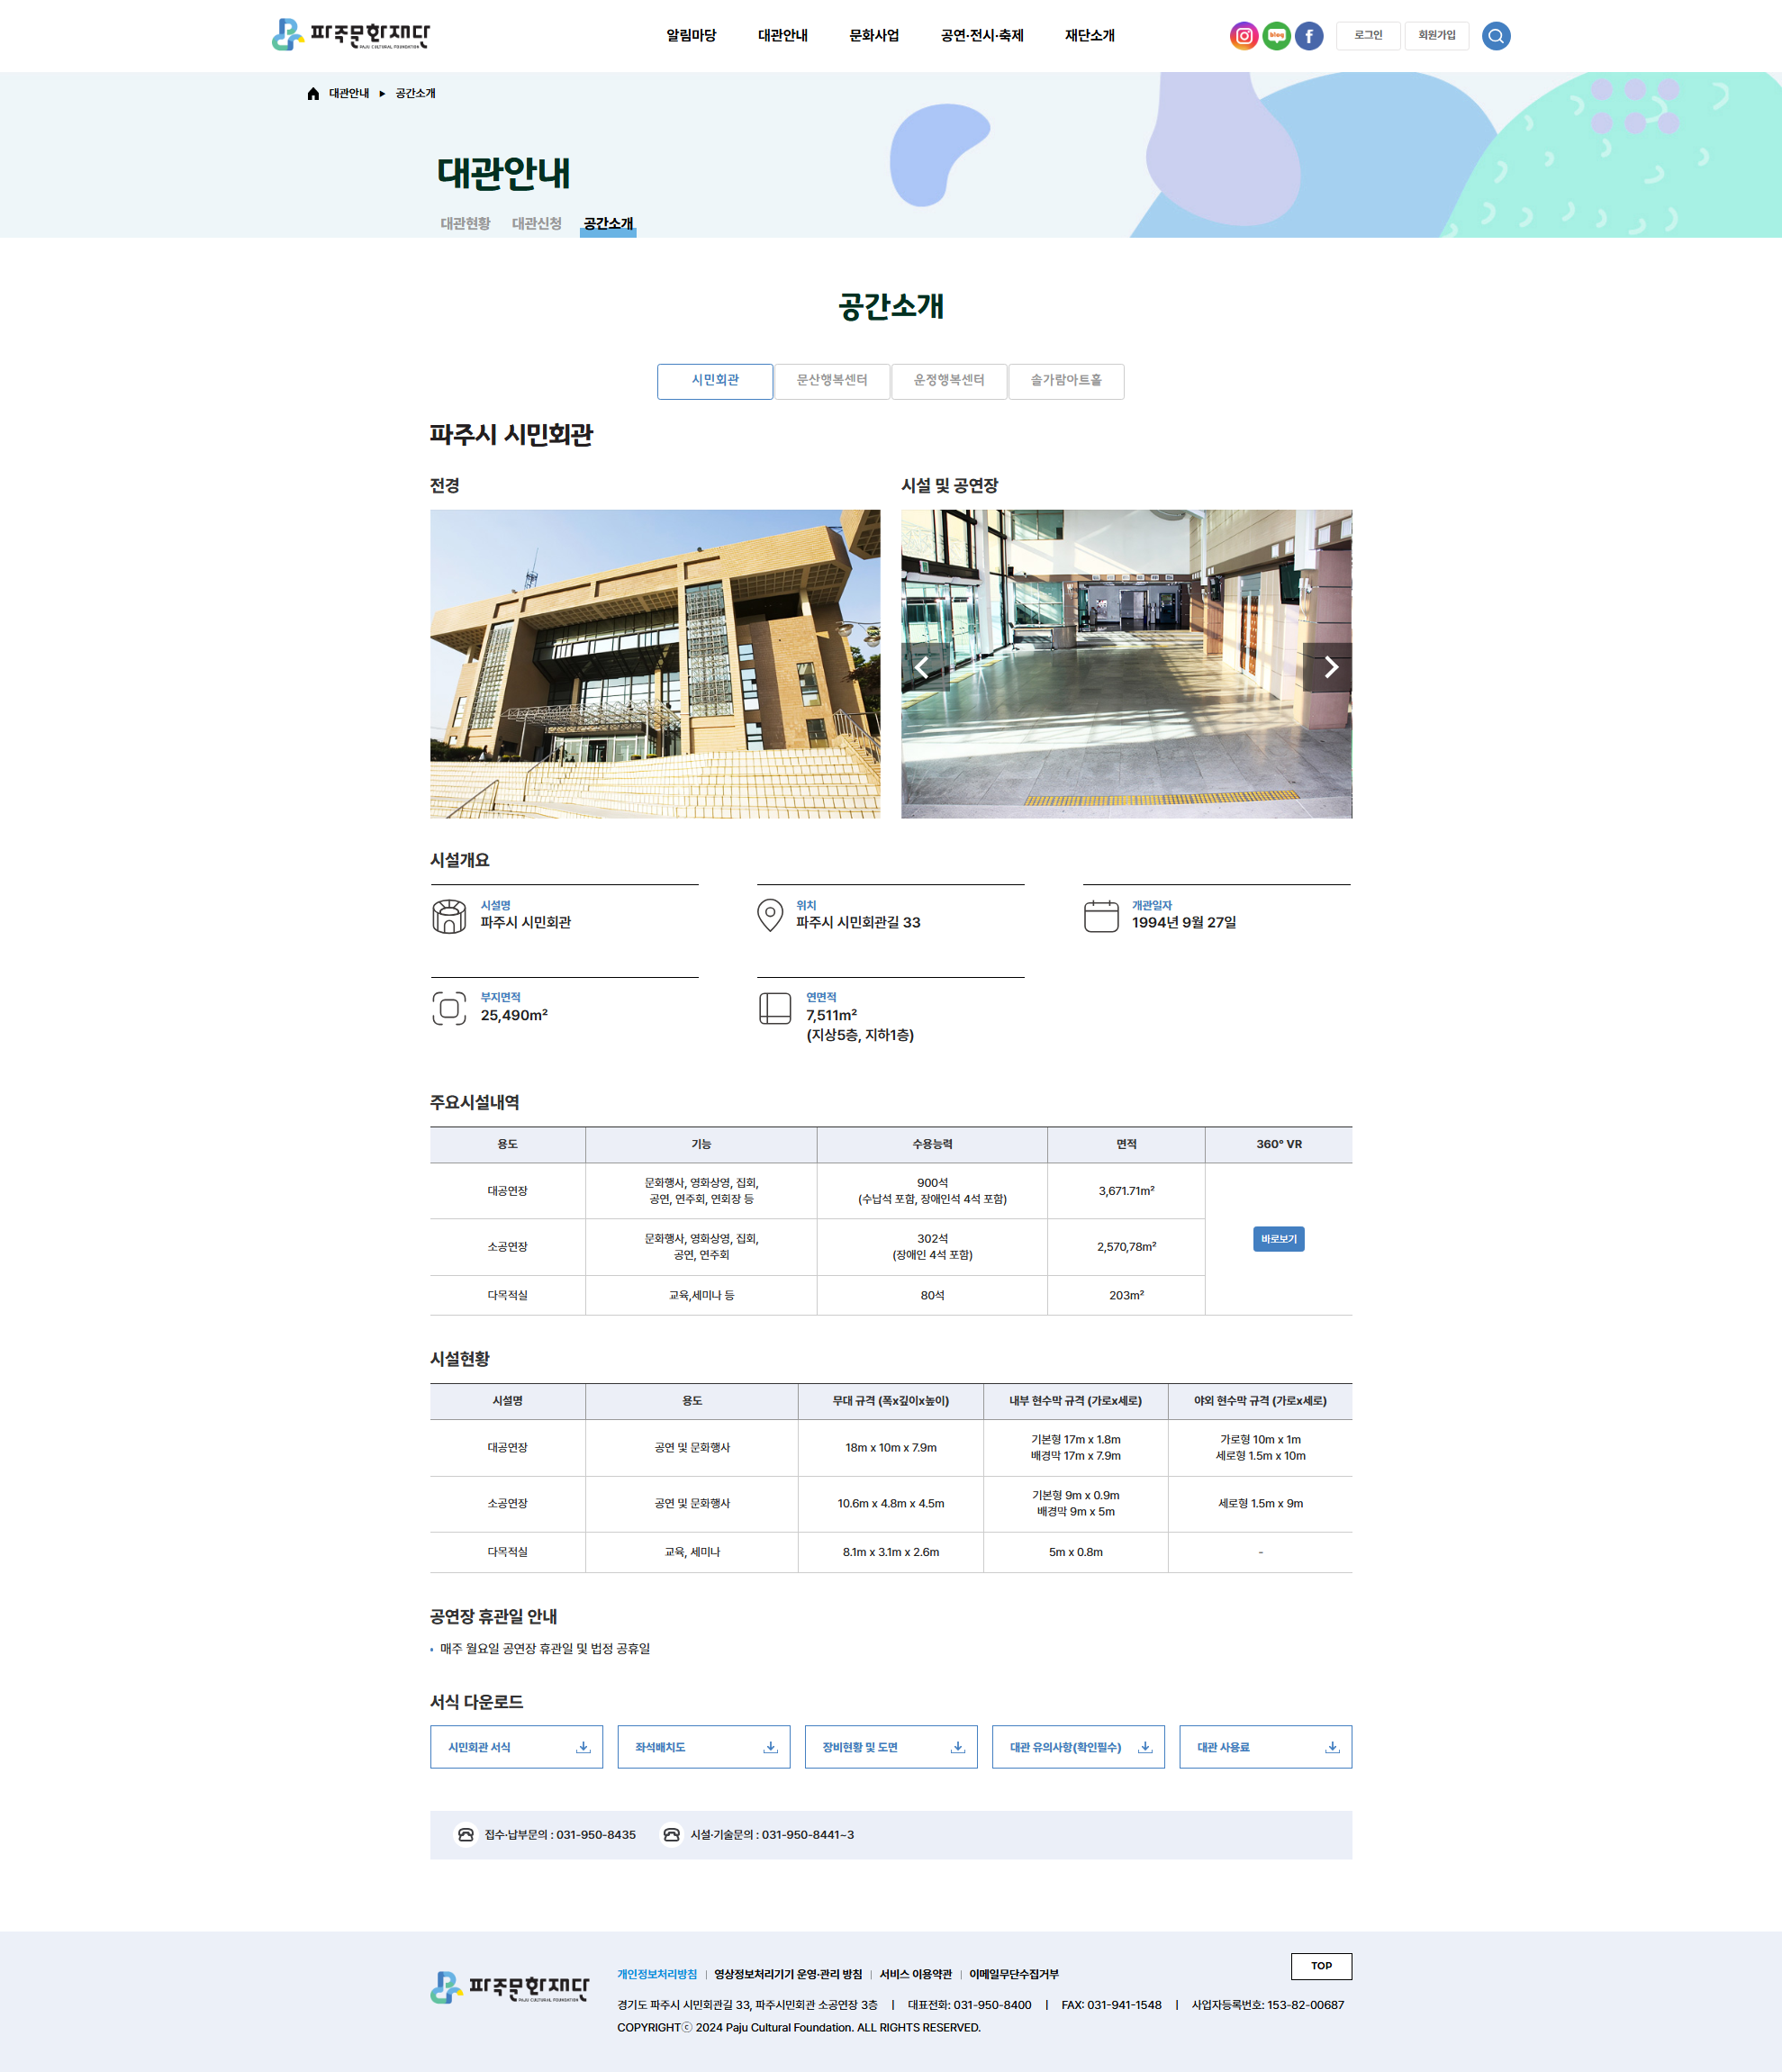This screenshot has width=1782, height=2072.
Task: Click the 바로보기 360° VR button
Action: pyautogui.click(x=1278, y=1239)
